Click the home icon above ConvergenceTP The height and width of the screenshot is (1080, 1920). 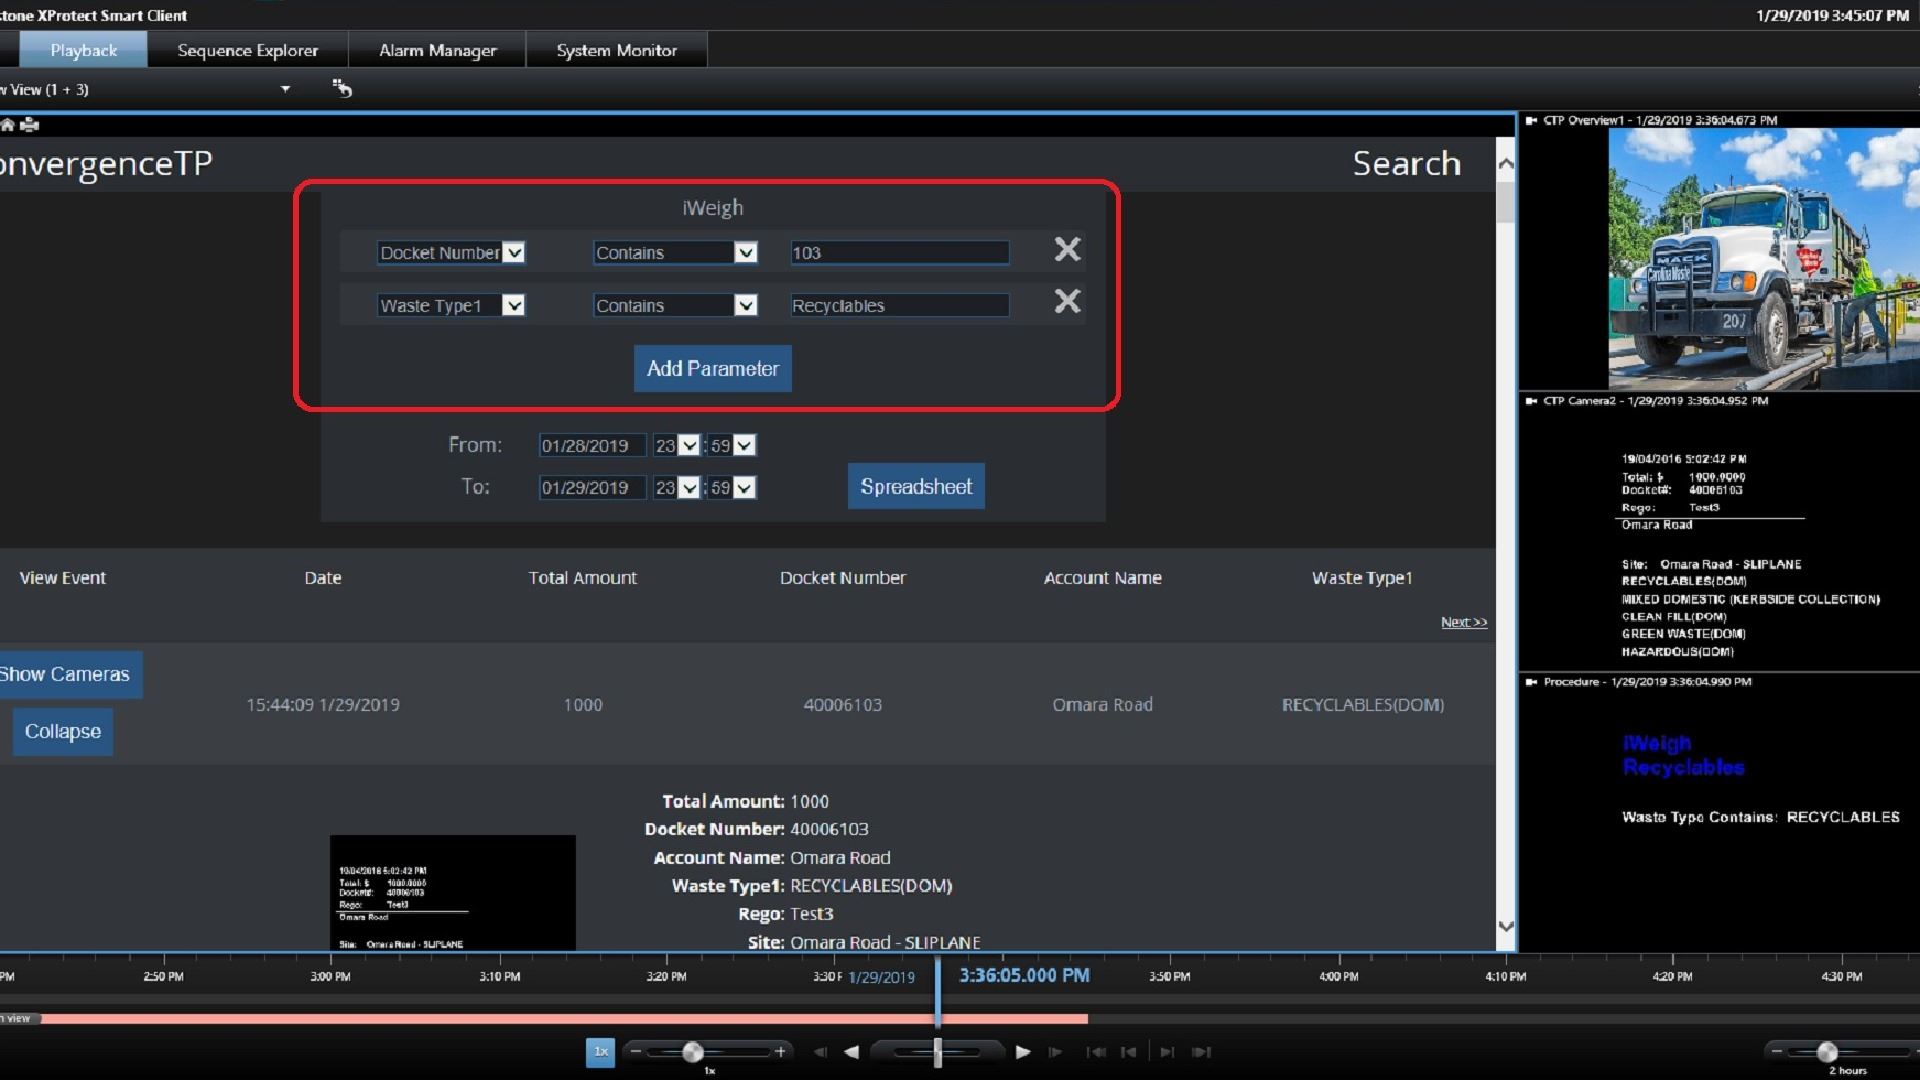[8, 125]
